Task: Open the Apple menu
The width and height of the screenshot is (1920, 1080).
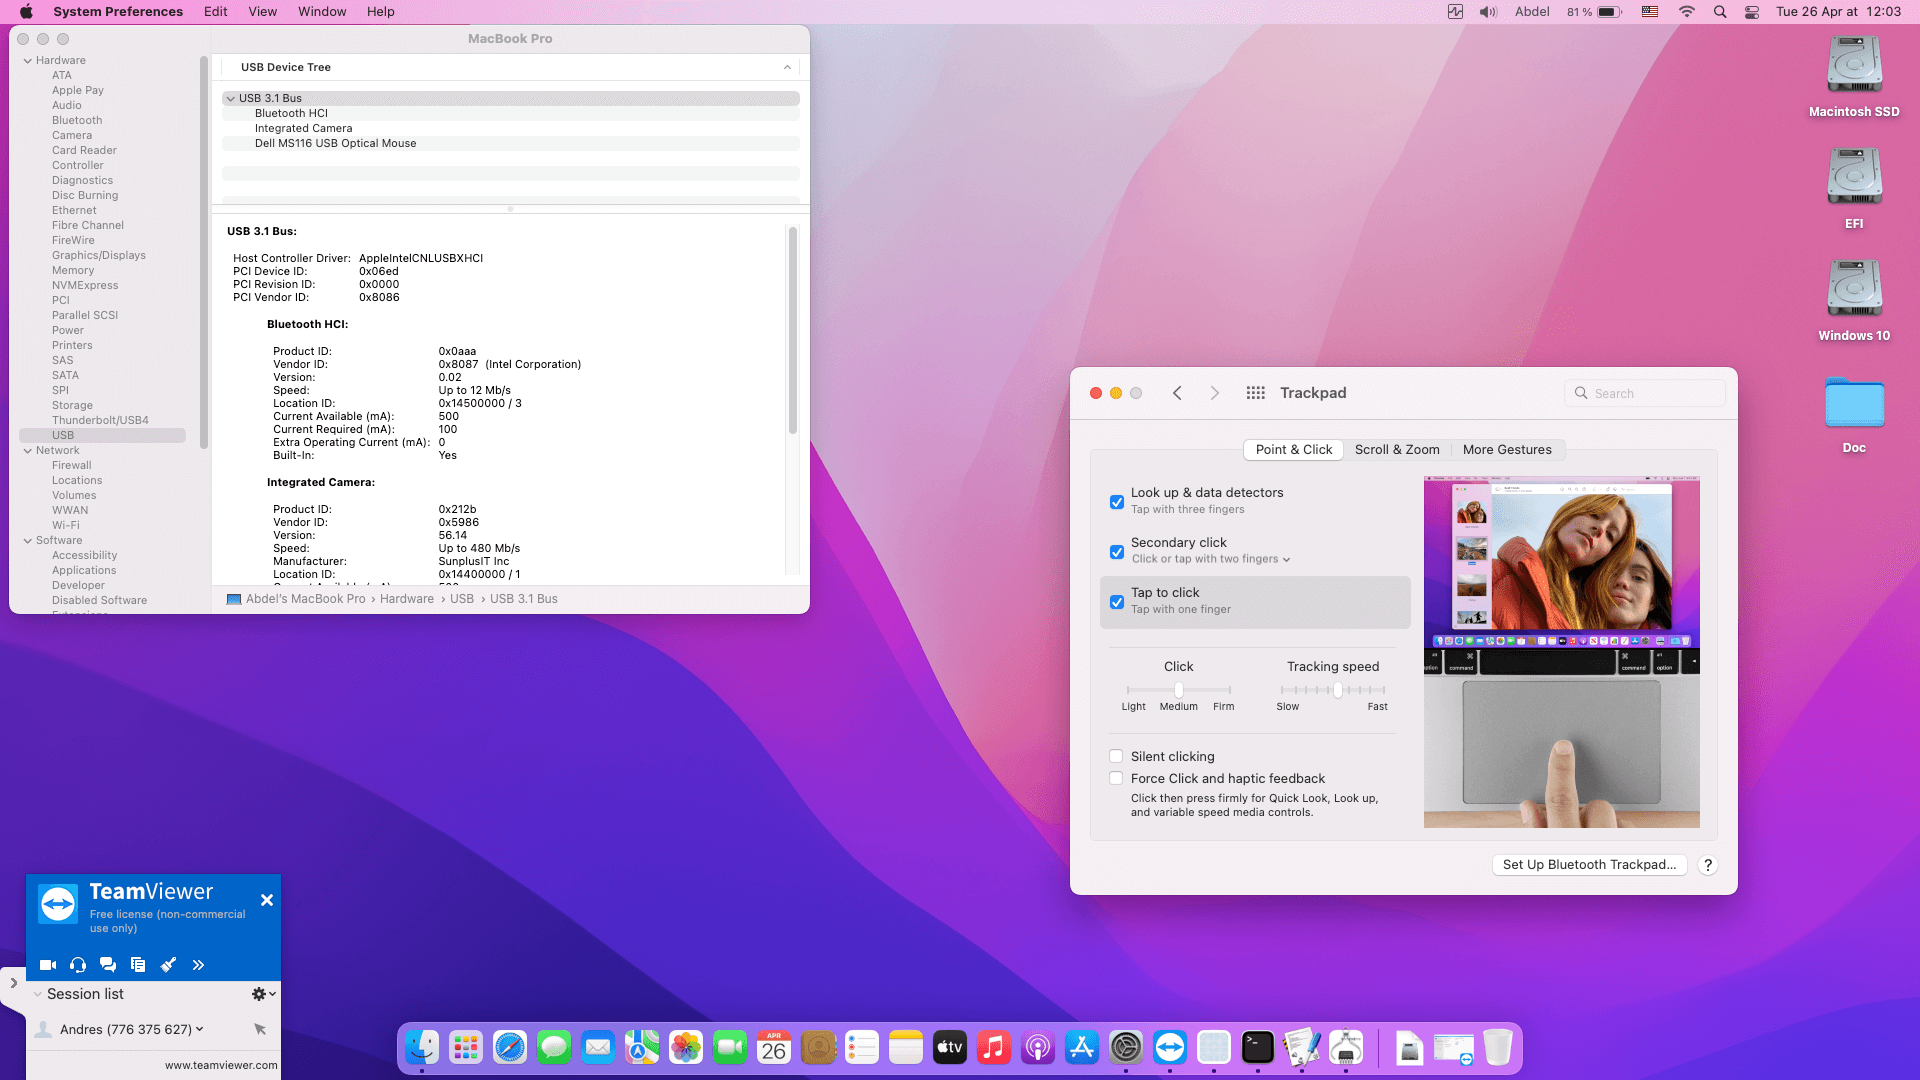Action: pyautogui.click(x=27, y=12)
